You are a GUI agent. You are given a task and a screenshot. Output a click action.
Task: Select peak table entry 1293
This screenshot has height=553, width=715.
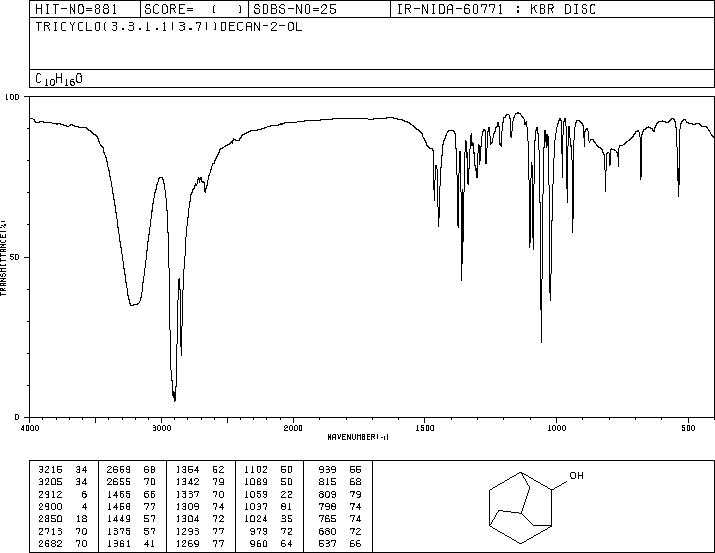[187, 532]
